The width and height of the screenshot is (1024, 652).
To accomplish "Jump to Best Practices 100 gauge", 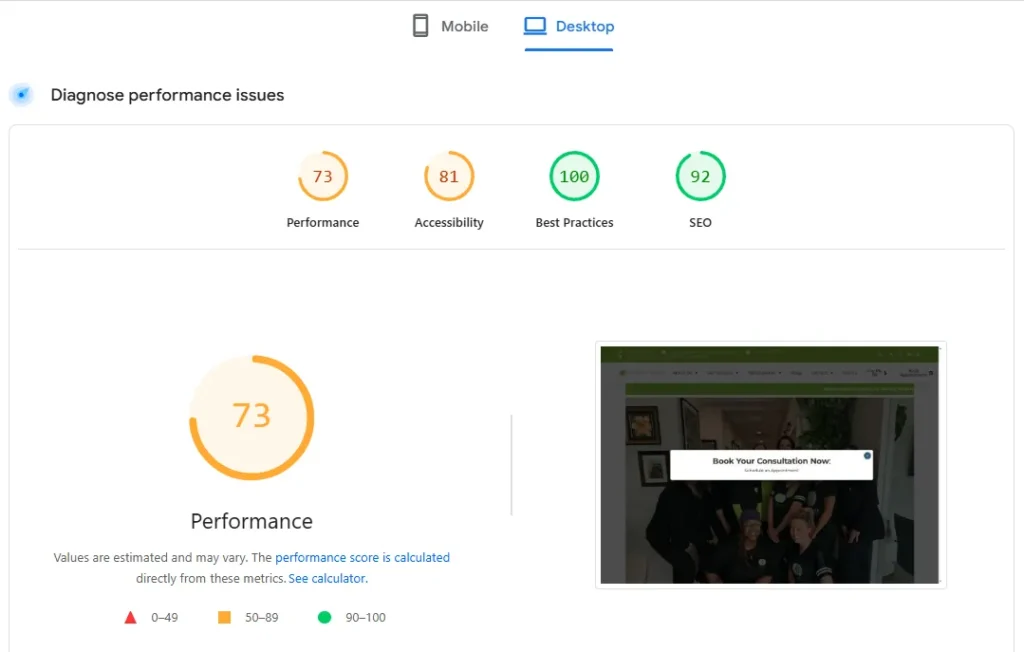I will 574,177.
